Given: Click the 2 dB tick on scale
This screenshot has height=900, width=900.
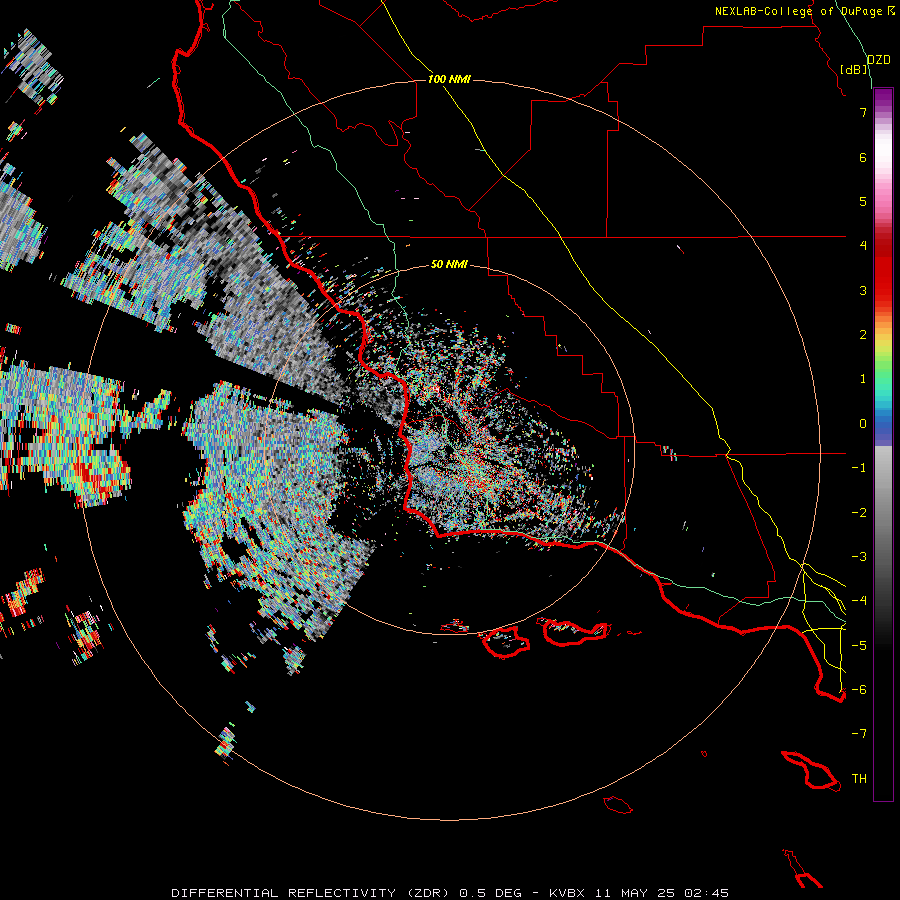Looking at the screenshot, I should 863,335.
